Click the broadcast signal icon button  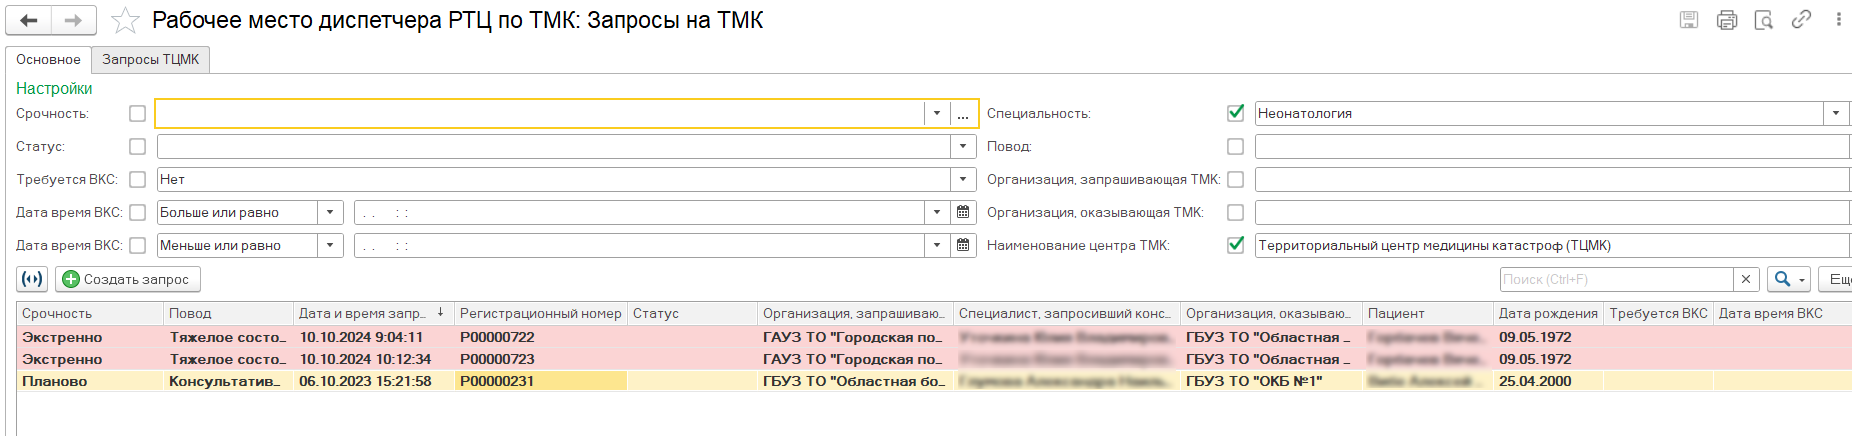click(32, 279)
